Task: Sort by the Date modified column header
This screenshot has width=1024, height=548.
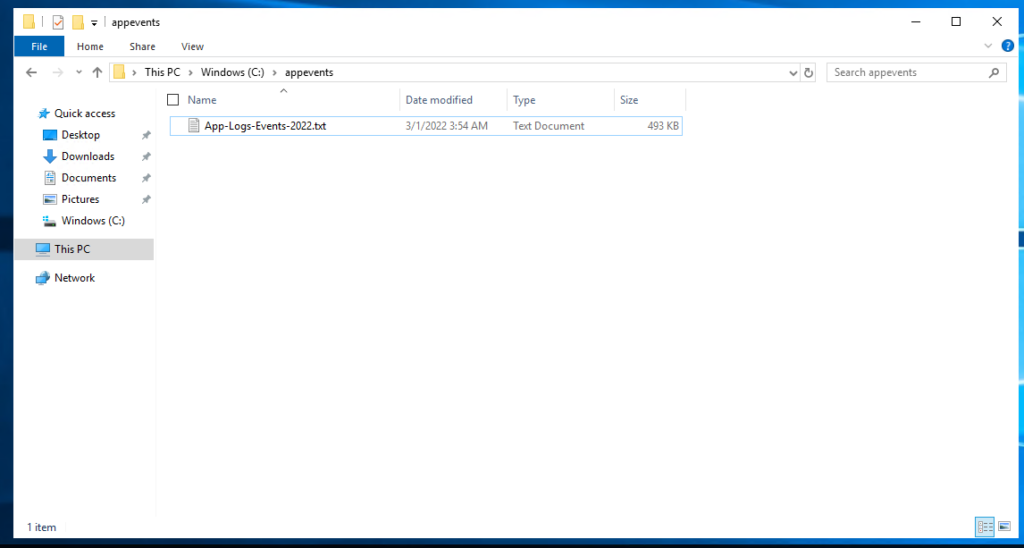Action: (439, 100)
